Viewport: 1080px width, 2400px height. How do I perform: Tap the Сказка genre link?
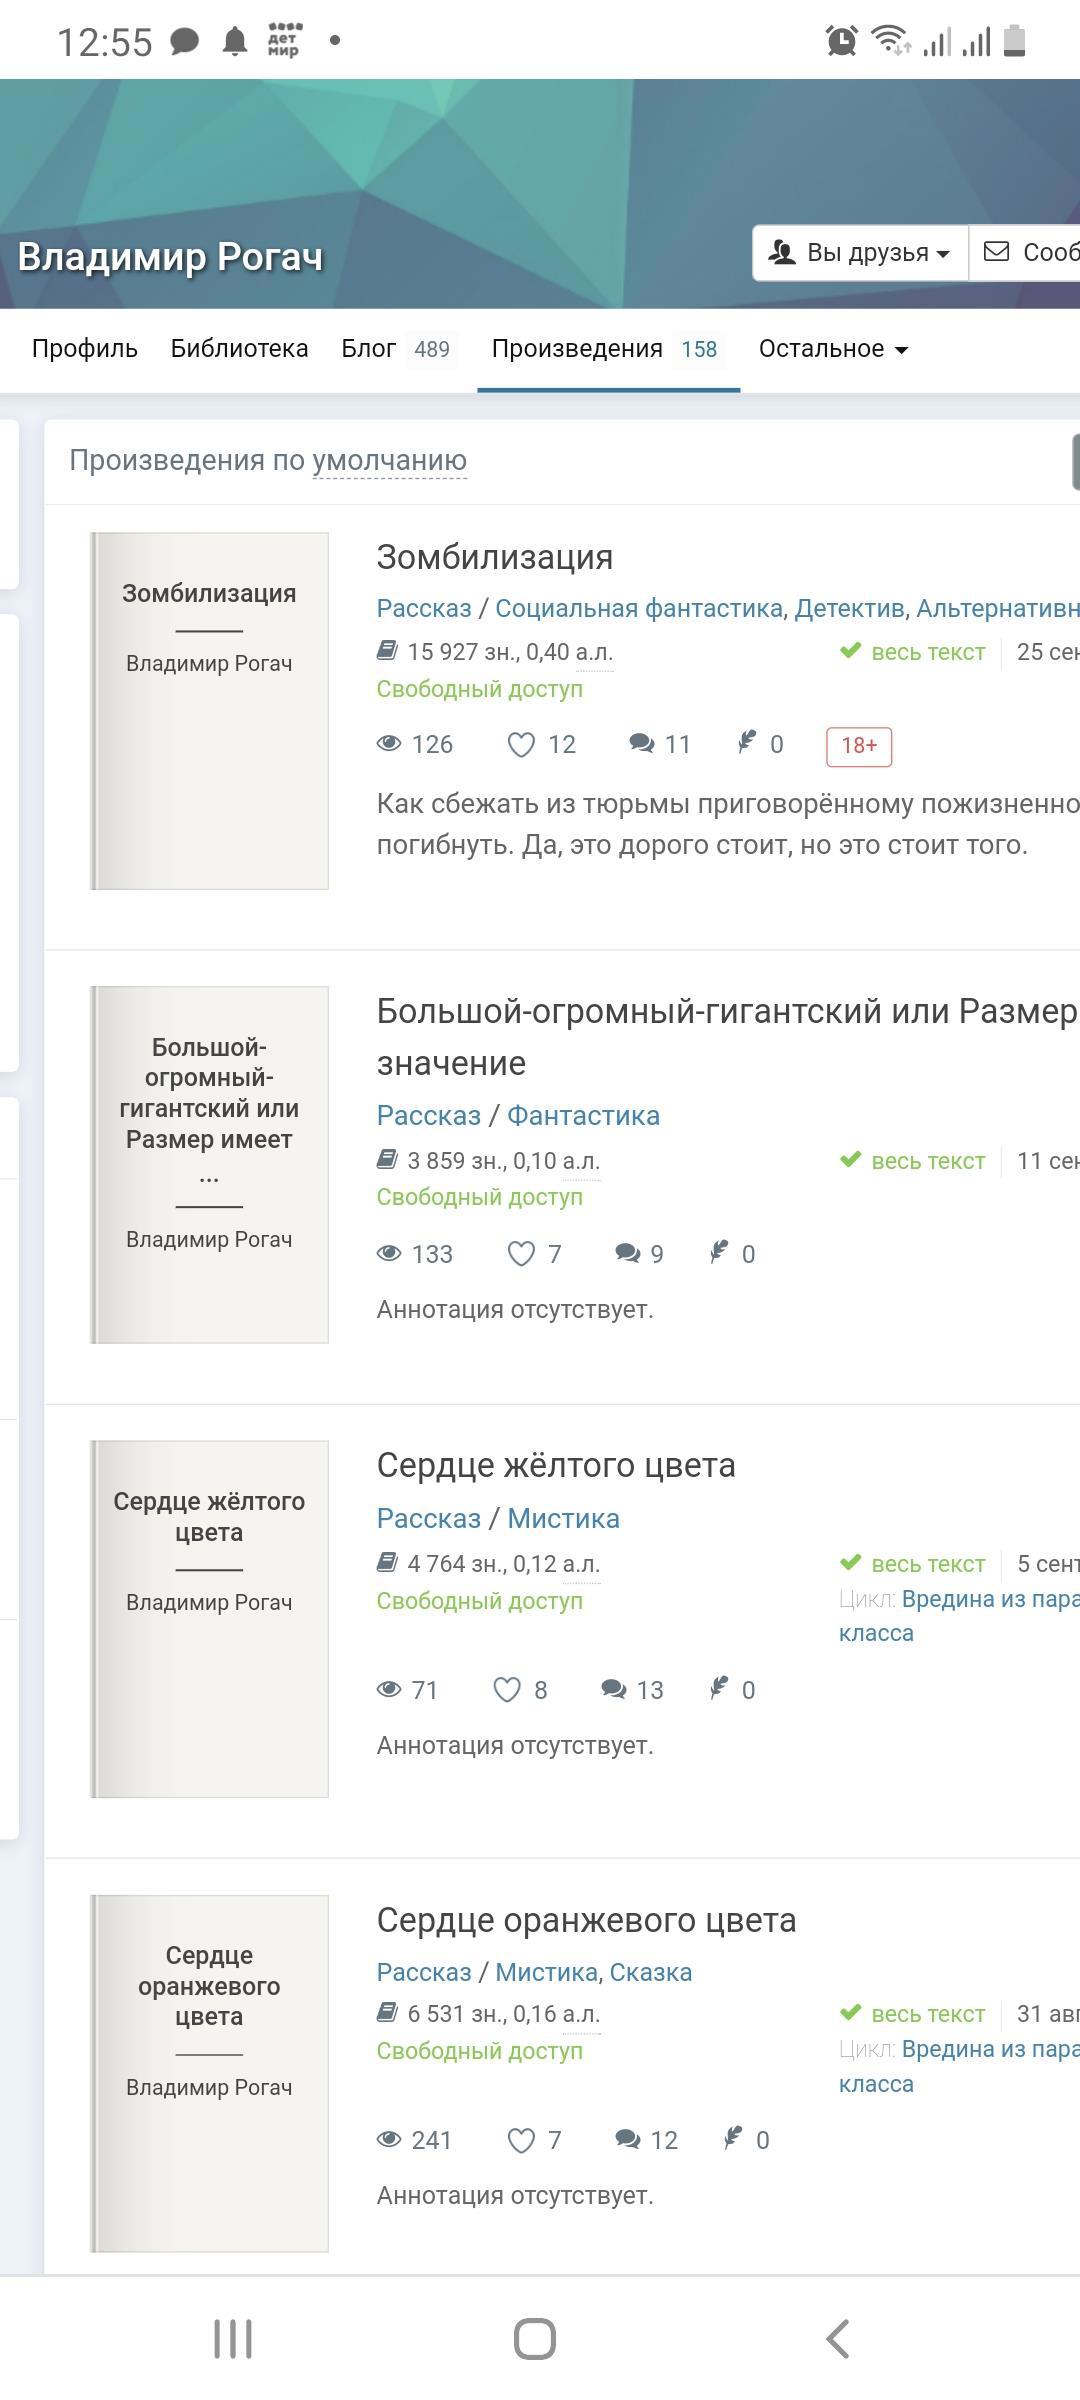click(651, 1972)
